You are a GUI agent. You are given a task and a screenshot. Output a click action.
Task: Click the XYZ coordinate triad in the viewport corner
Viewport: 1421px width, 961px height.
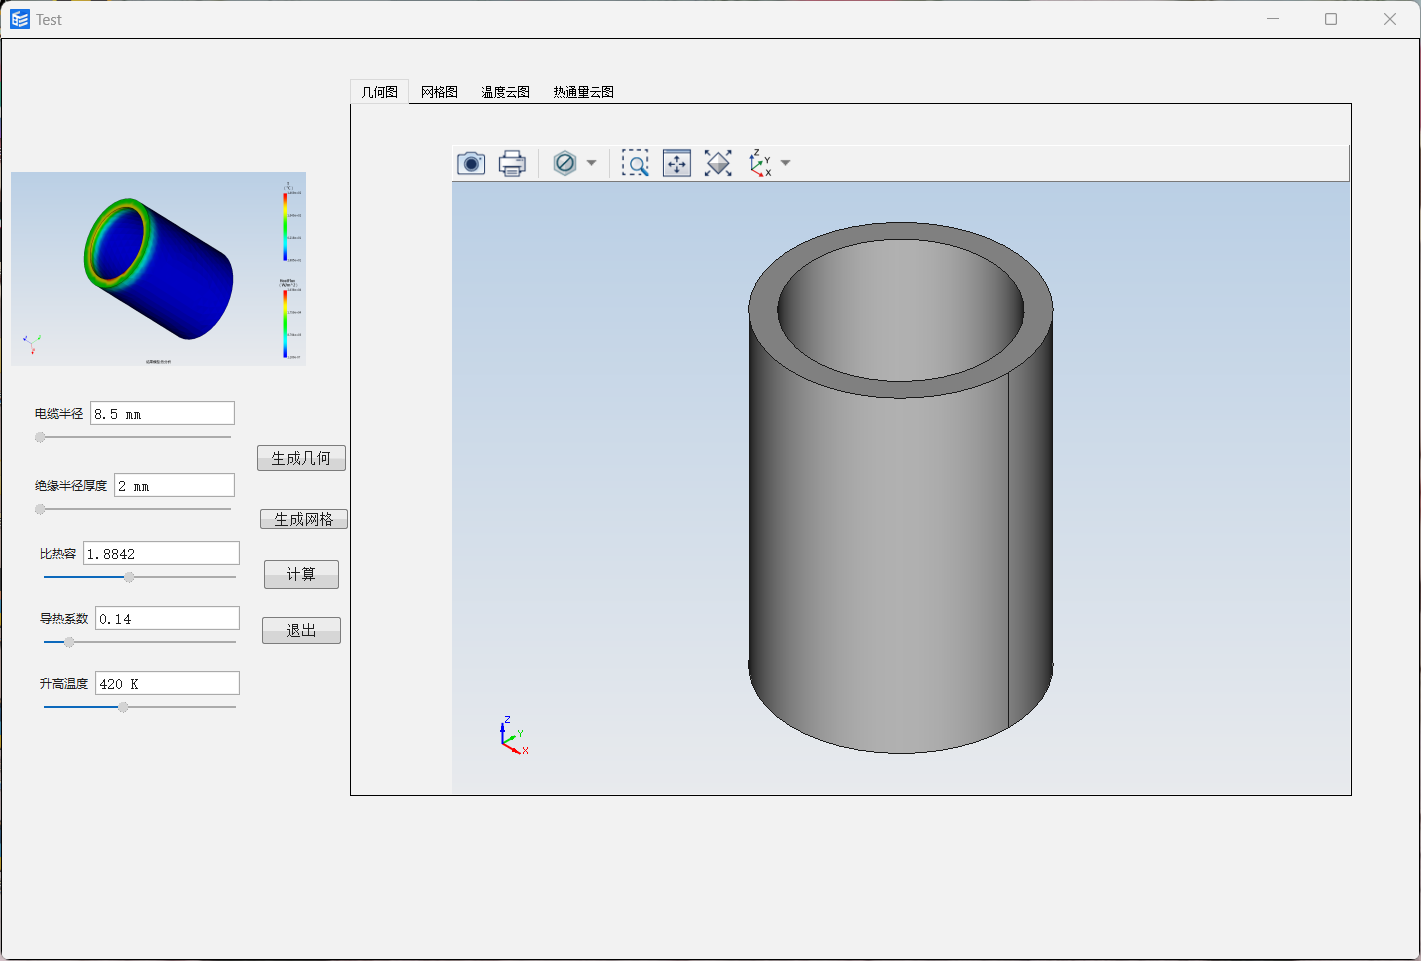(x=513, y=736)
